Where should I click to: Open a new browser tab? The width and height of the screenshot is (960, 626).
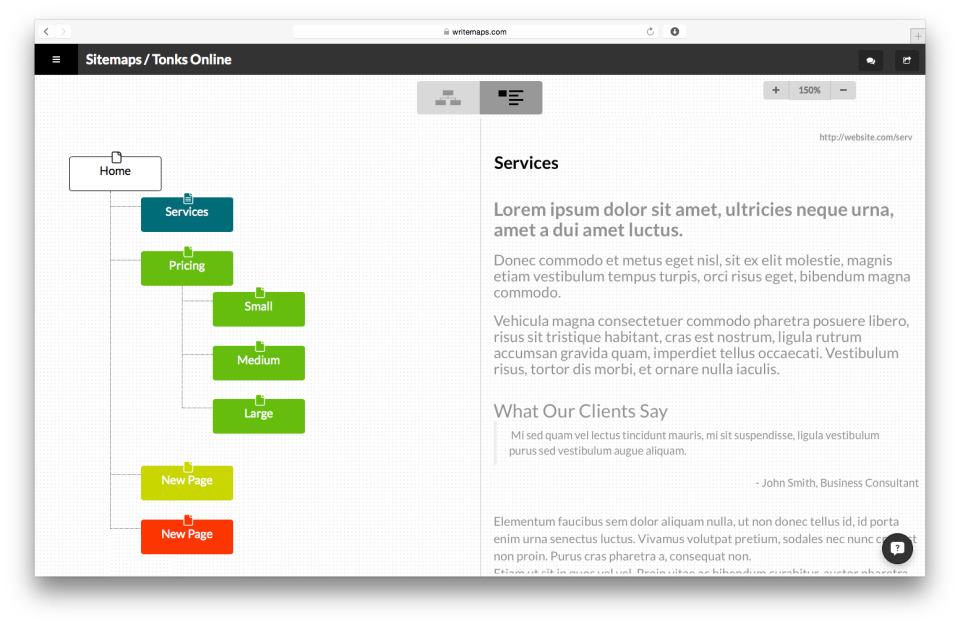(x=917, y=36)
